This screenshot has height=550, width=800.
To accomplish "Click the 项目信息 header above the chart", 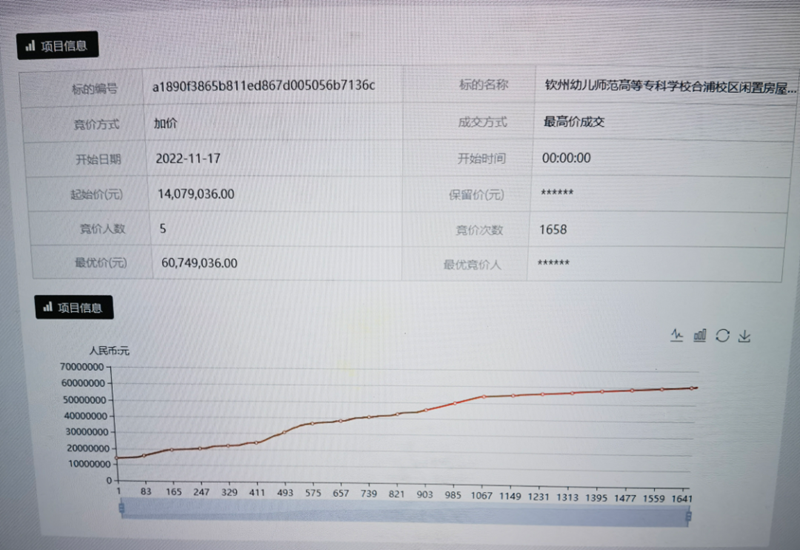I will click(x=72, y=308).
